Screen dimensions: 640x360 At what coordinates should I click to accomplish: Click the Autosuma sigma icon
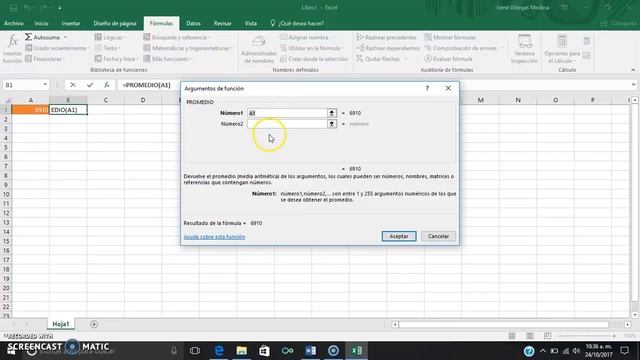28,37
